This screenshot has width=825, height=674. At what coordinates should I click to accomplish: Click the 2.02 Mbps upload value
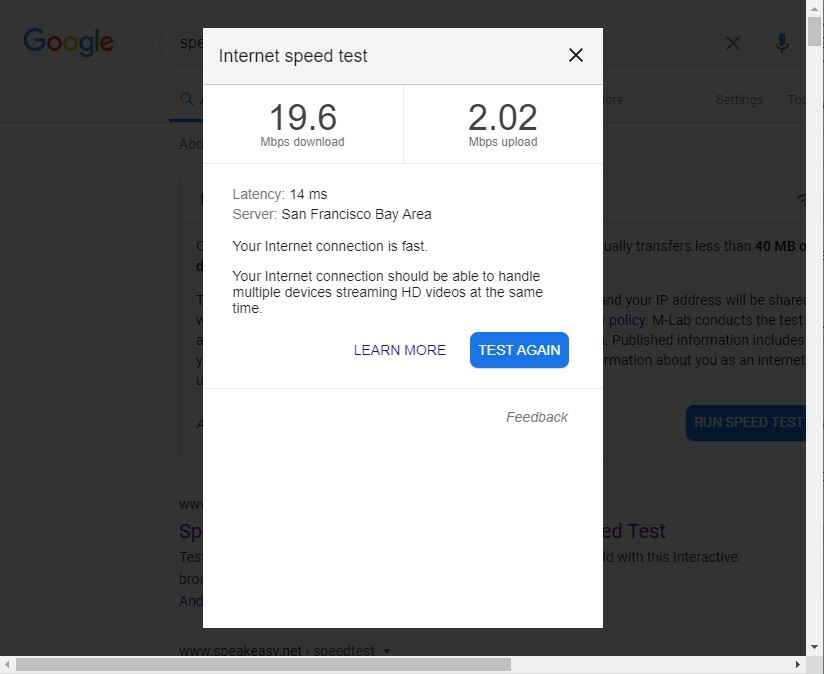502,117
